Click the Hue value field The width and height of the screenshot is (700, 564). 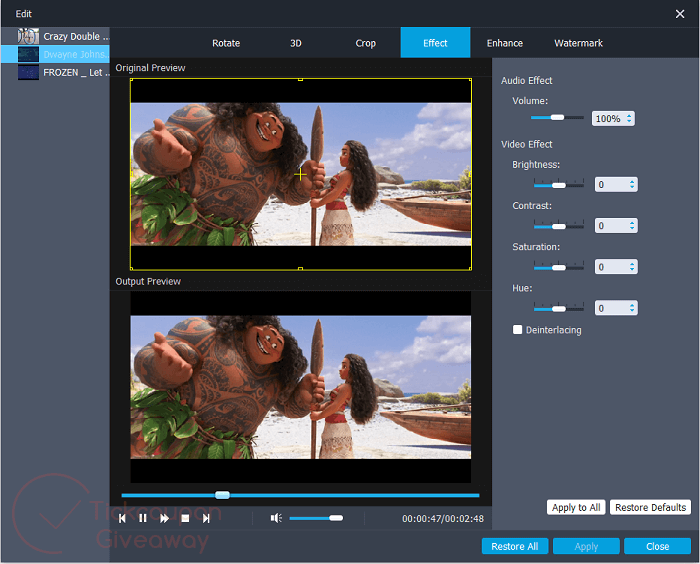(x=611, y=308)
